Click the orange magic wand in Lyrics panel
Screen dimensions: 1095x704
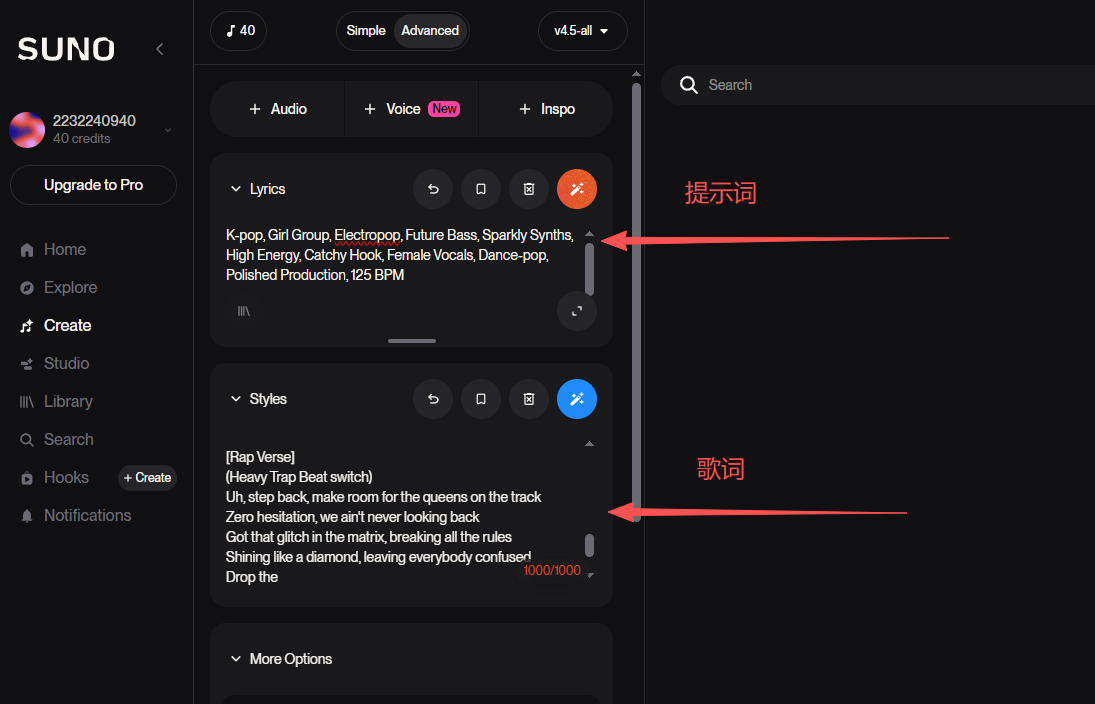coord(576,189)
